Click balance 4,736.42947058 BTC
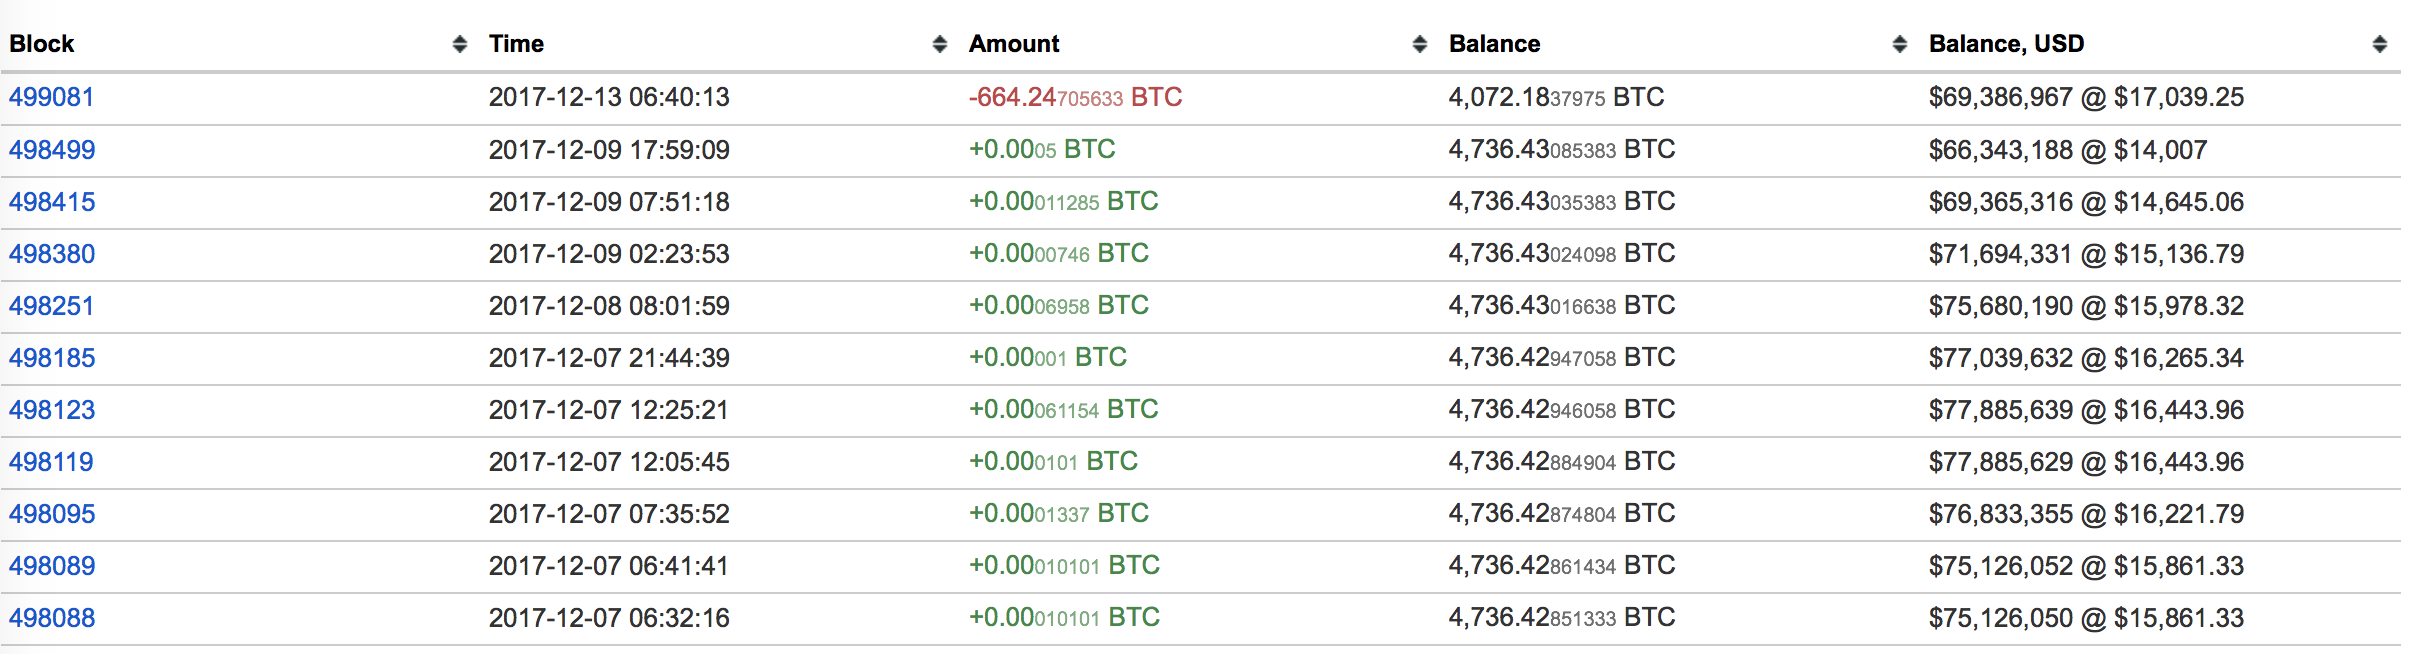Screen dimensions: 2422x654 coord(1562,357)
